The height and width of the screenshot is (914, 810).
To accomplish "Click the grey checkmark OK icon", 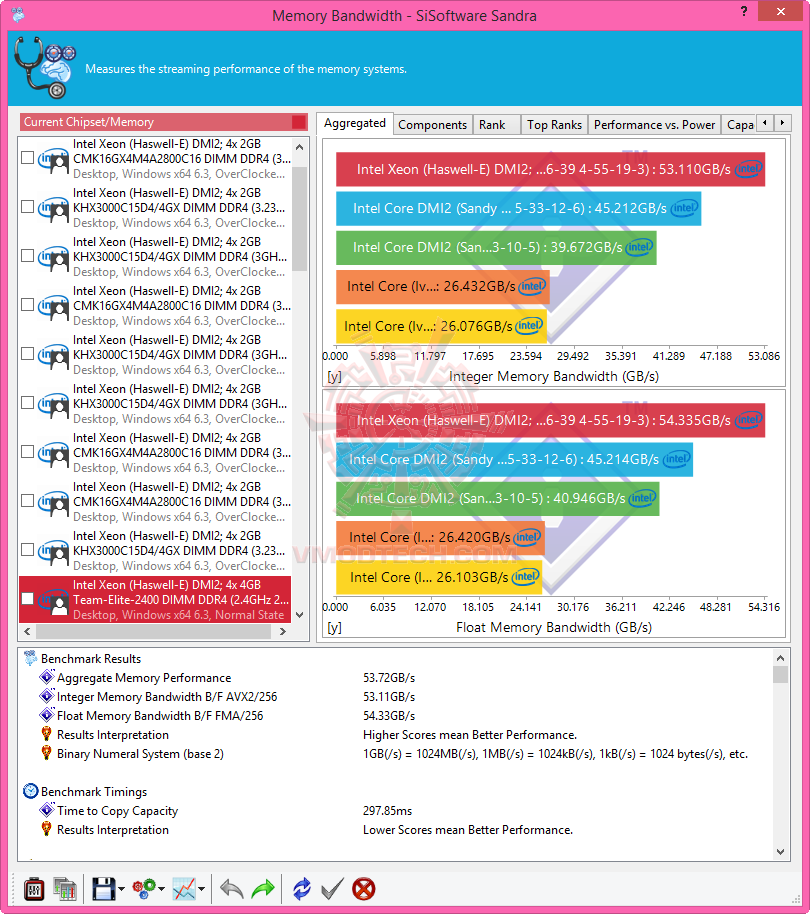I will pyautogui.click(x=332, y=889).
